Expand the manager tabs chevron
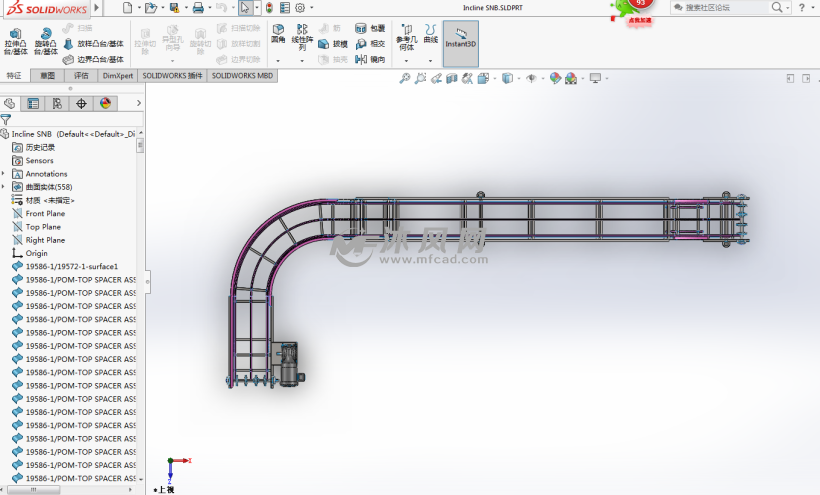This screenshot has width=820, height=495. [x=139, y=103]
